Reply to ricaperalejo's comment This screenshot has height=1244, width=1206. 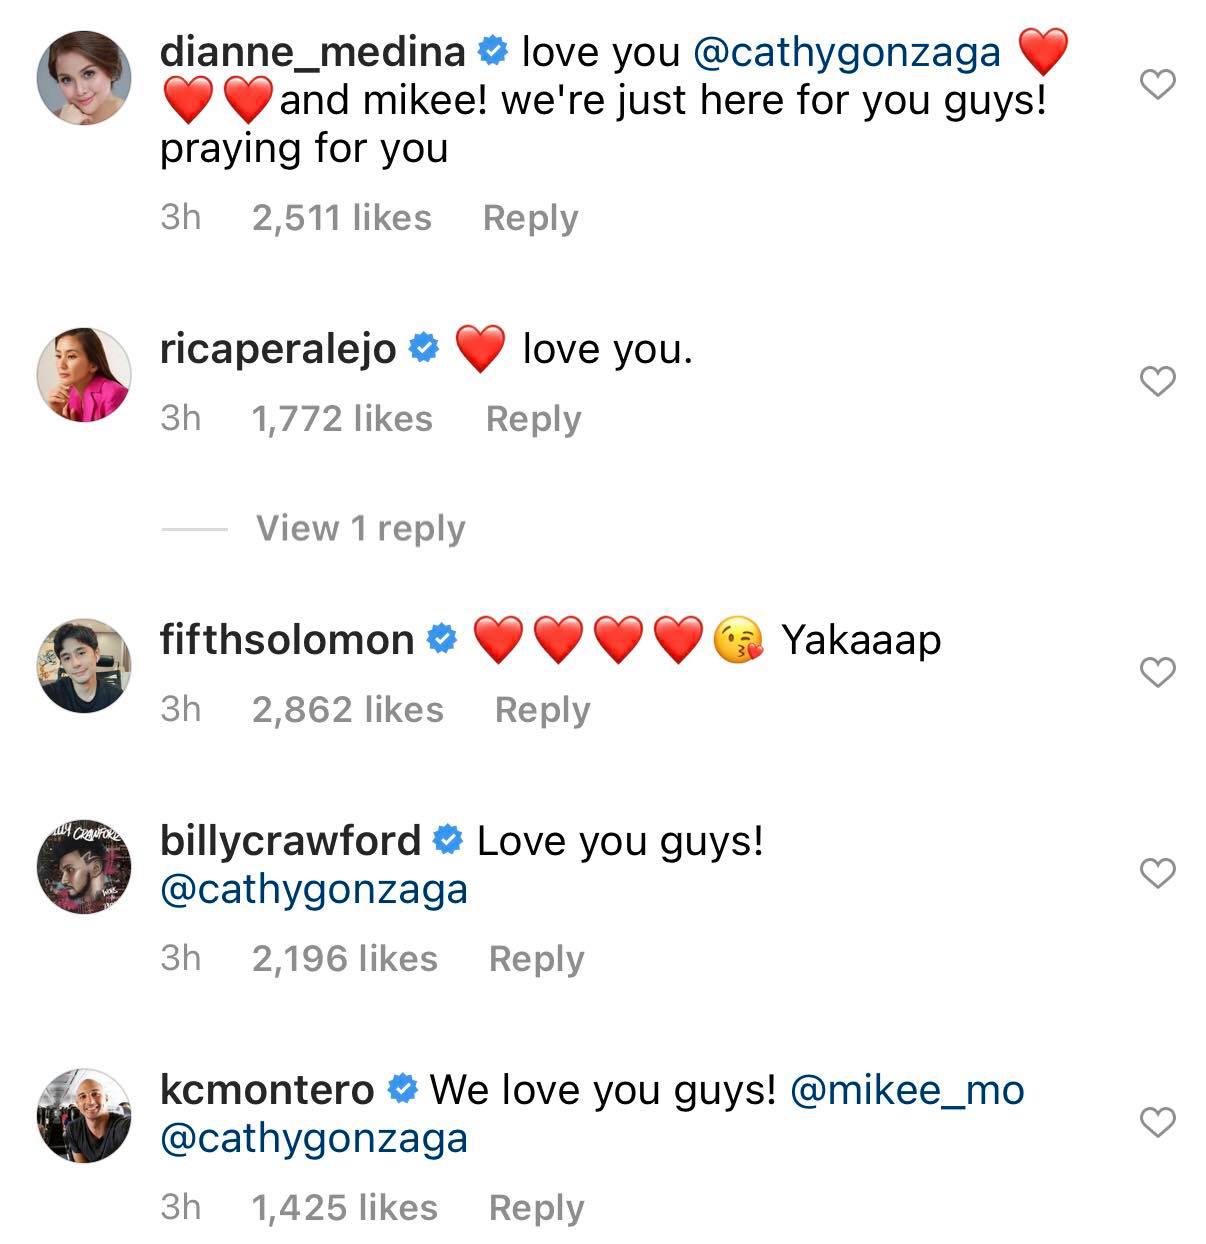coord(533,419)
